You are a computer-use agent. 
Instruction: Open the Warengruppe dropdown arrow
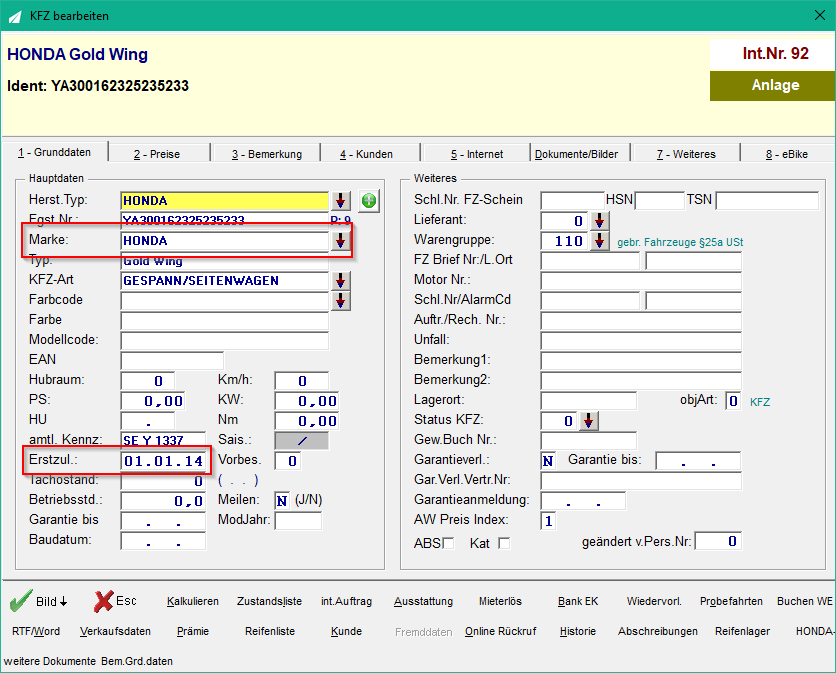(x=600, y=241)
